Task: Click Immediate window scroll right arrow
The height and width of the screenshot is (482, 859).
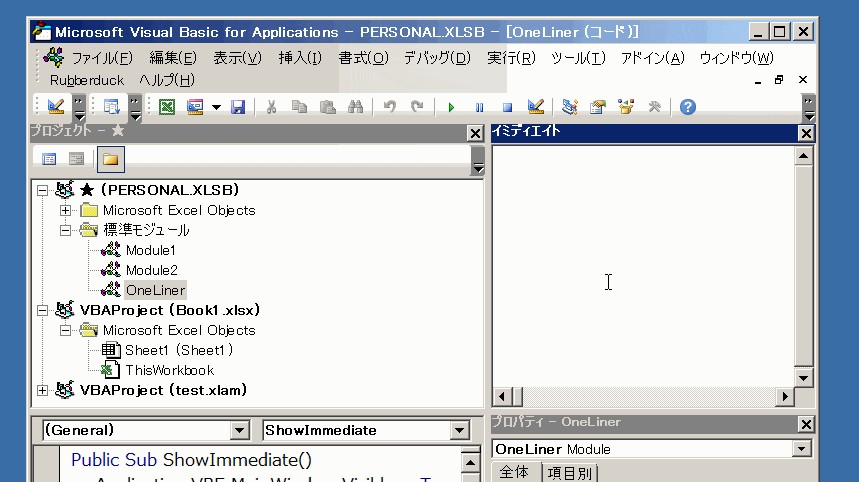Action: click(x=785, y=396)
